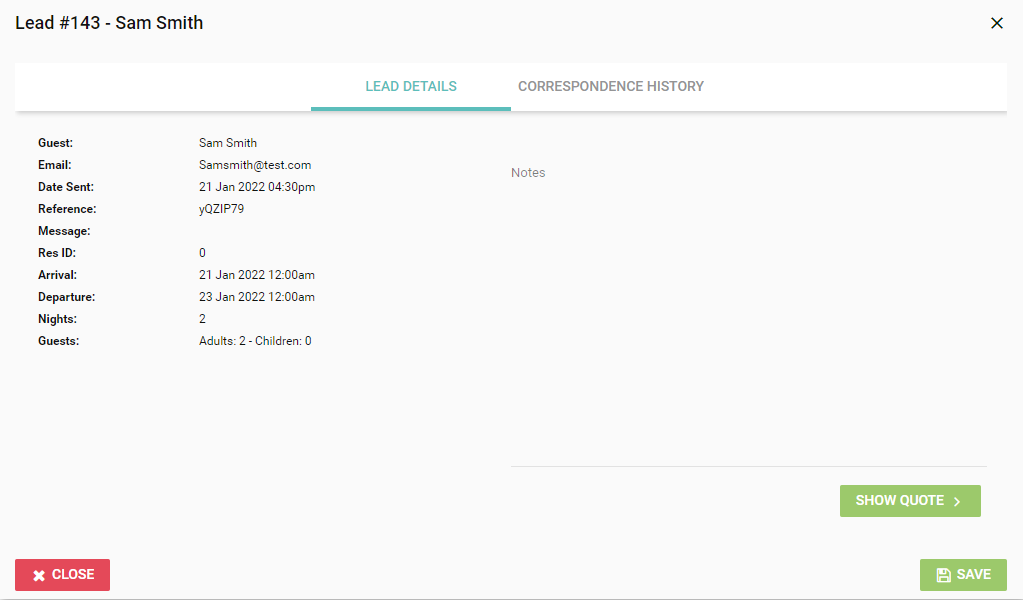Click the email address Samsmith@test.com
This screenshot has width=1023, height=600.
click(255, 165)
